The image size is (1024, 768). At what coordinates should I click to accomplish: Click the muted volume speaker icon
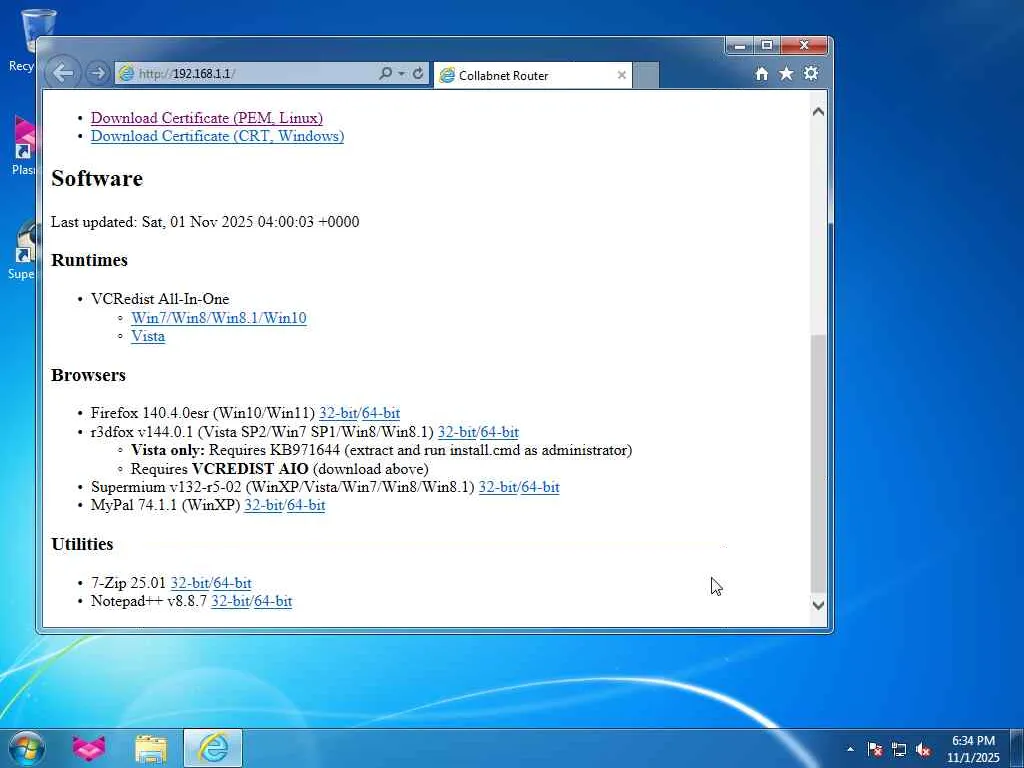click(923, 749)
